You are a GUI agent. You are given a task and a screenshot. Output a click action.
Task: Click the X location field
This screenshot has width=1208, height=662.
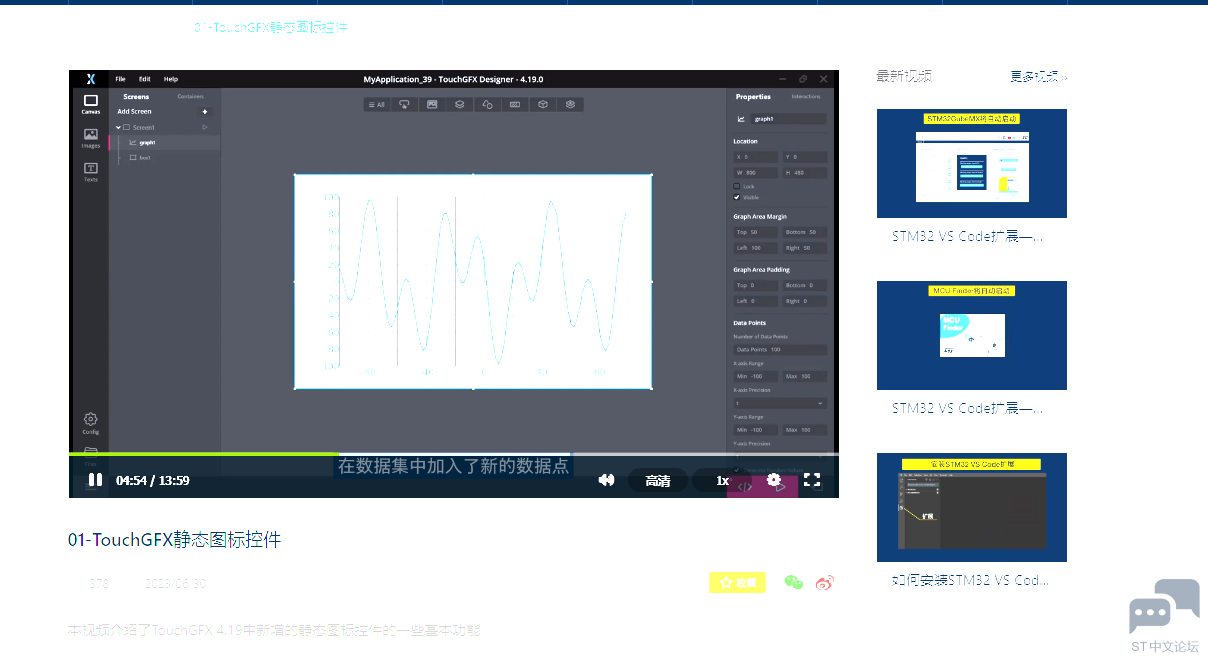click(755, 157)
